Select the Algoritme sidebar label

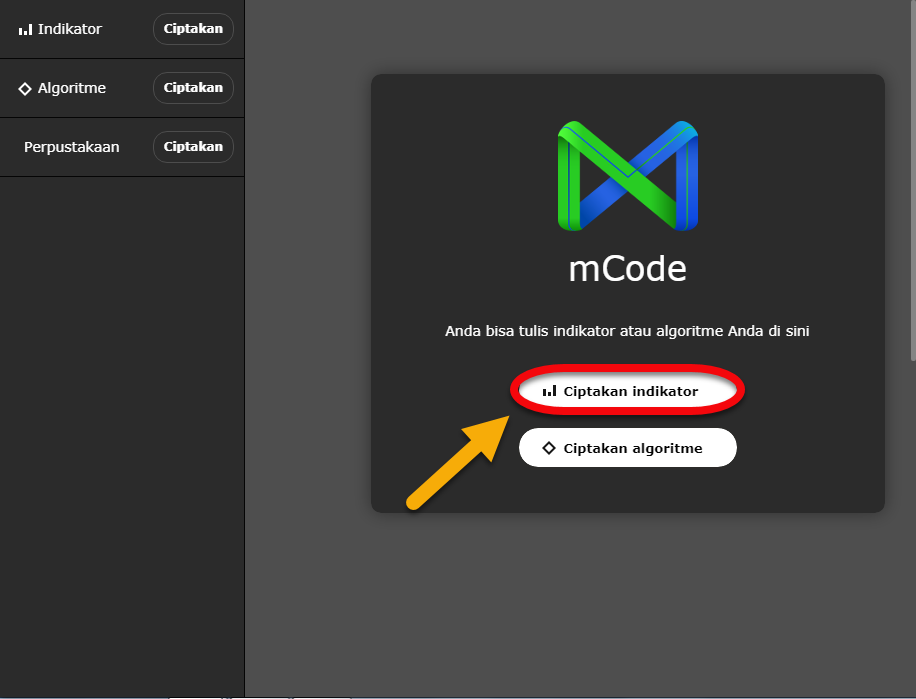(72, 88)
